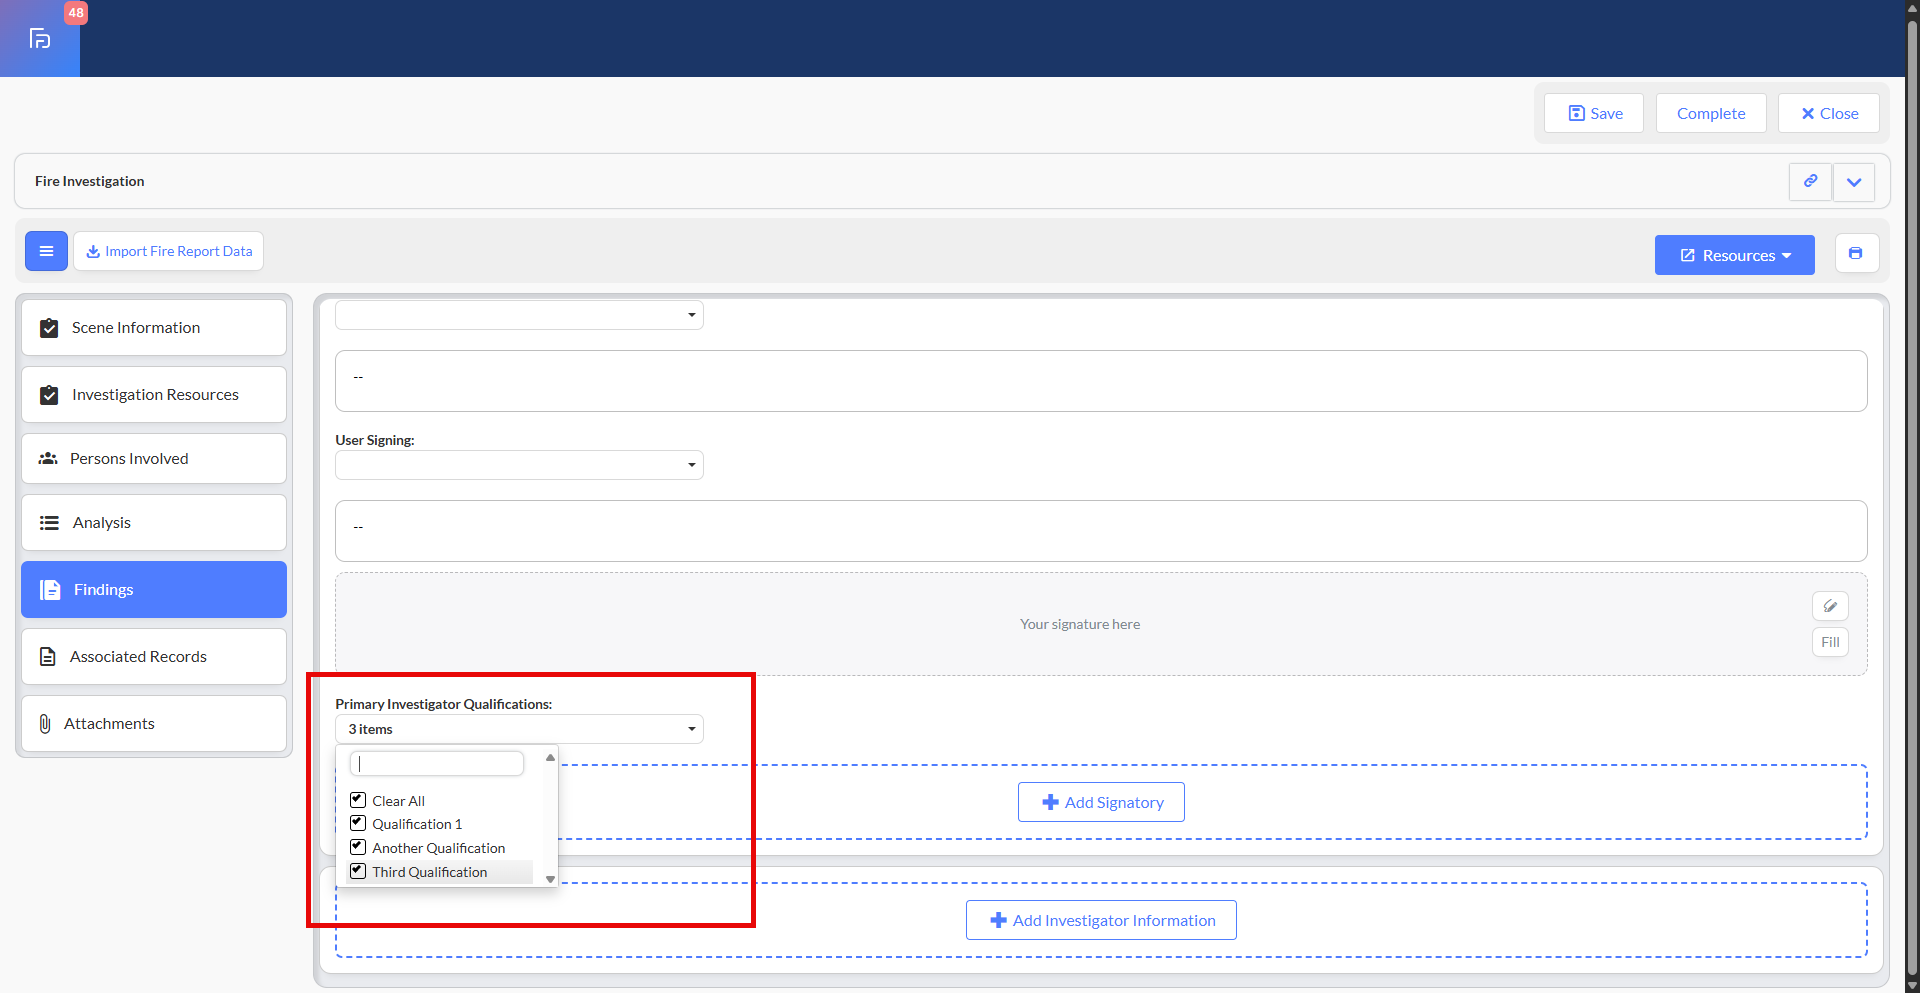Click the paperclip icon beside Attachments

(x=45, y=724)
